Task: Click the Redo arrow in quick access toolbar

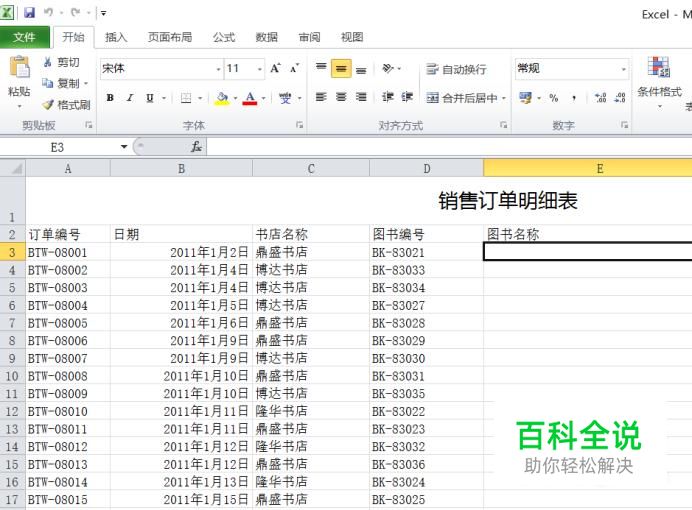Action: (x=75, y=12)
